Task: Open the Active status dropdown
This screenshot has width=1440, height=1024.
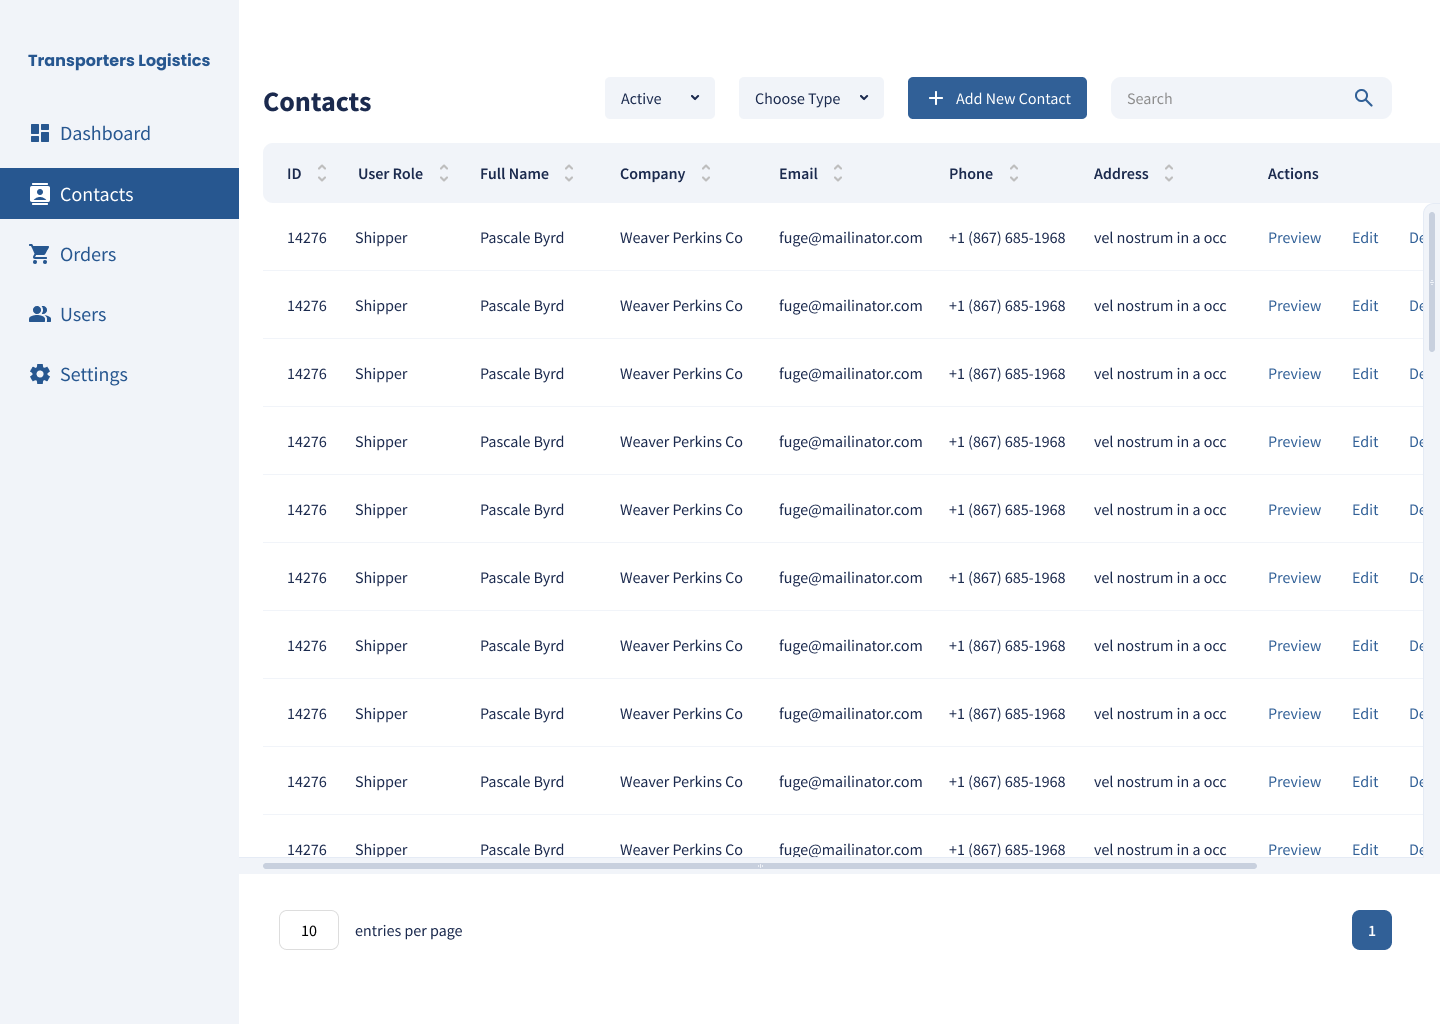Action: click(x=659, y=97)
